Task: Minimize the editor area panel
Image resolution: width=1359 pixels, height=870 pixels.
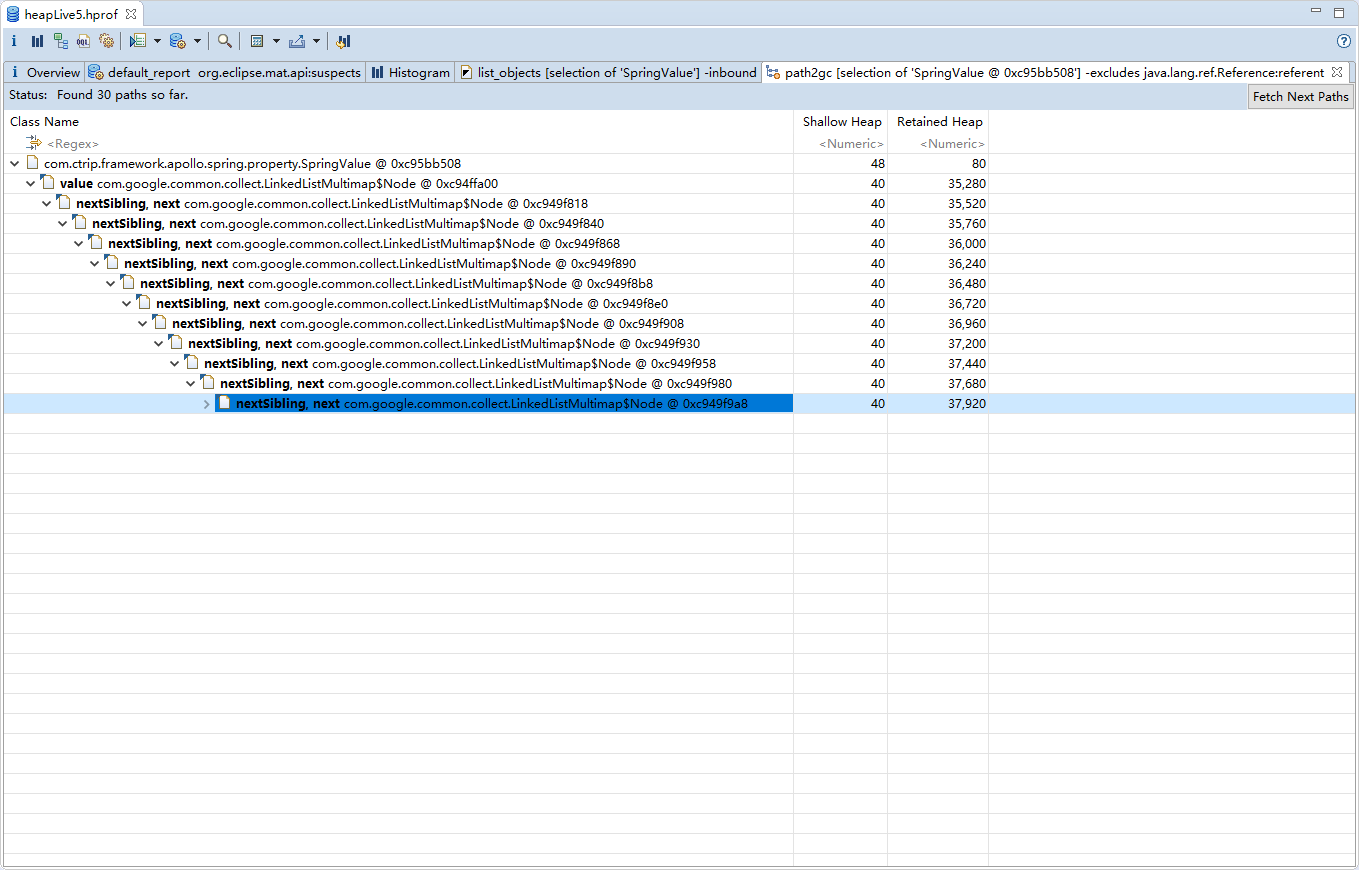Action: 1316,12
